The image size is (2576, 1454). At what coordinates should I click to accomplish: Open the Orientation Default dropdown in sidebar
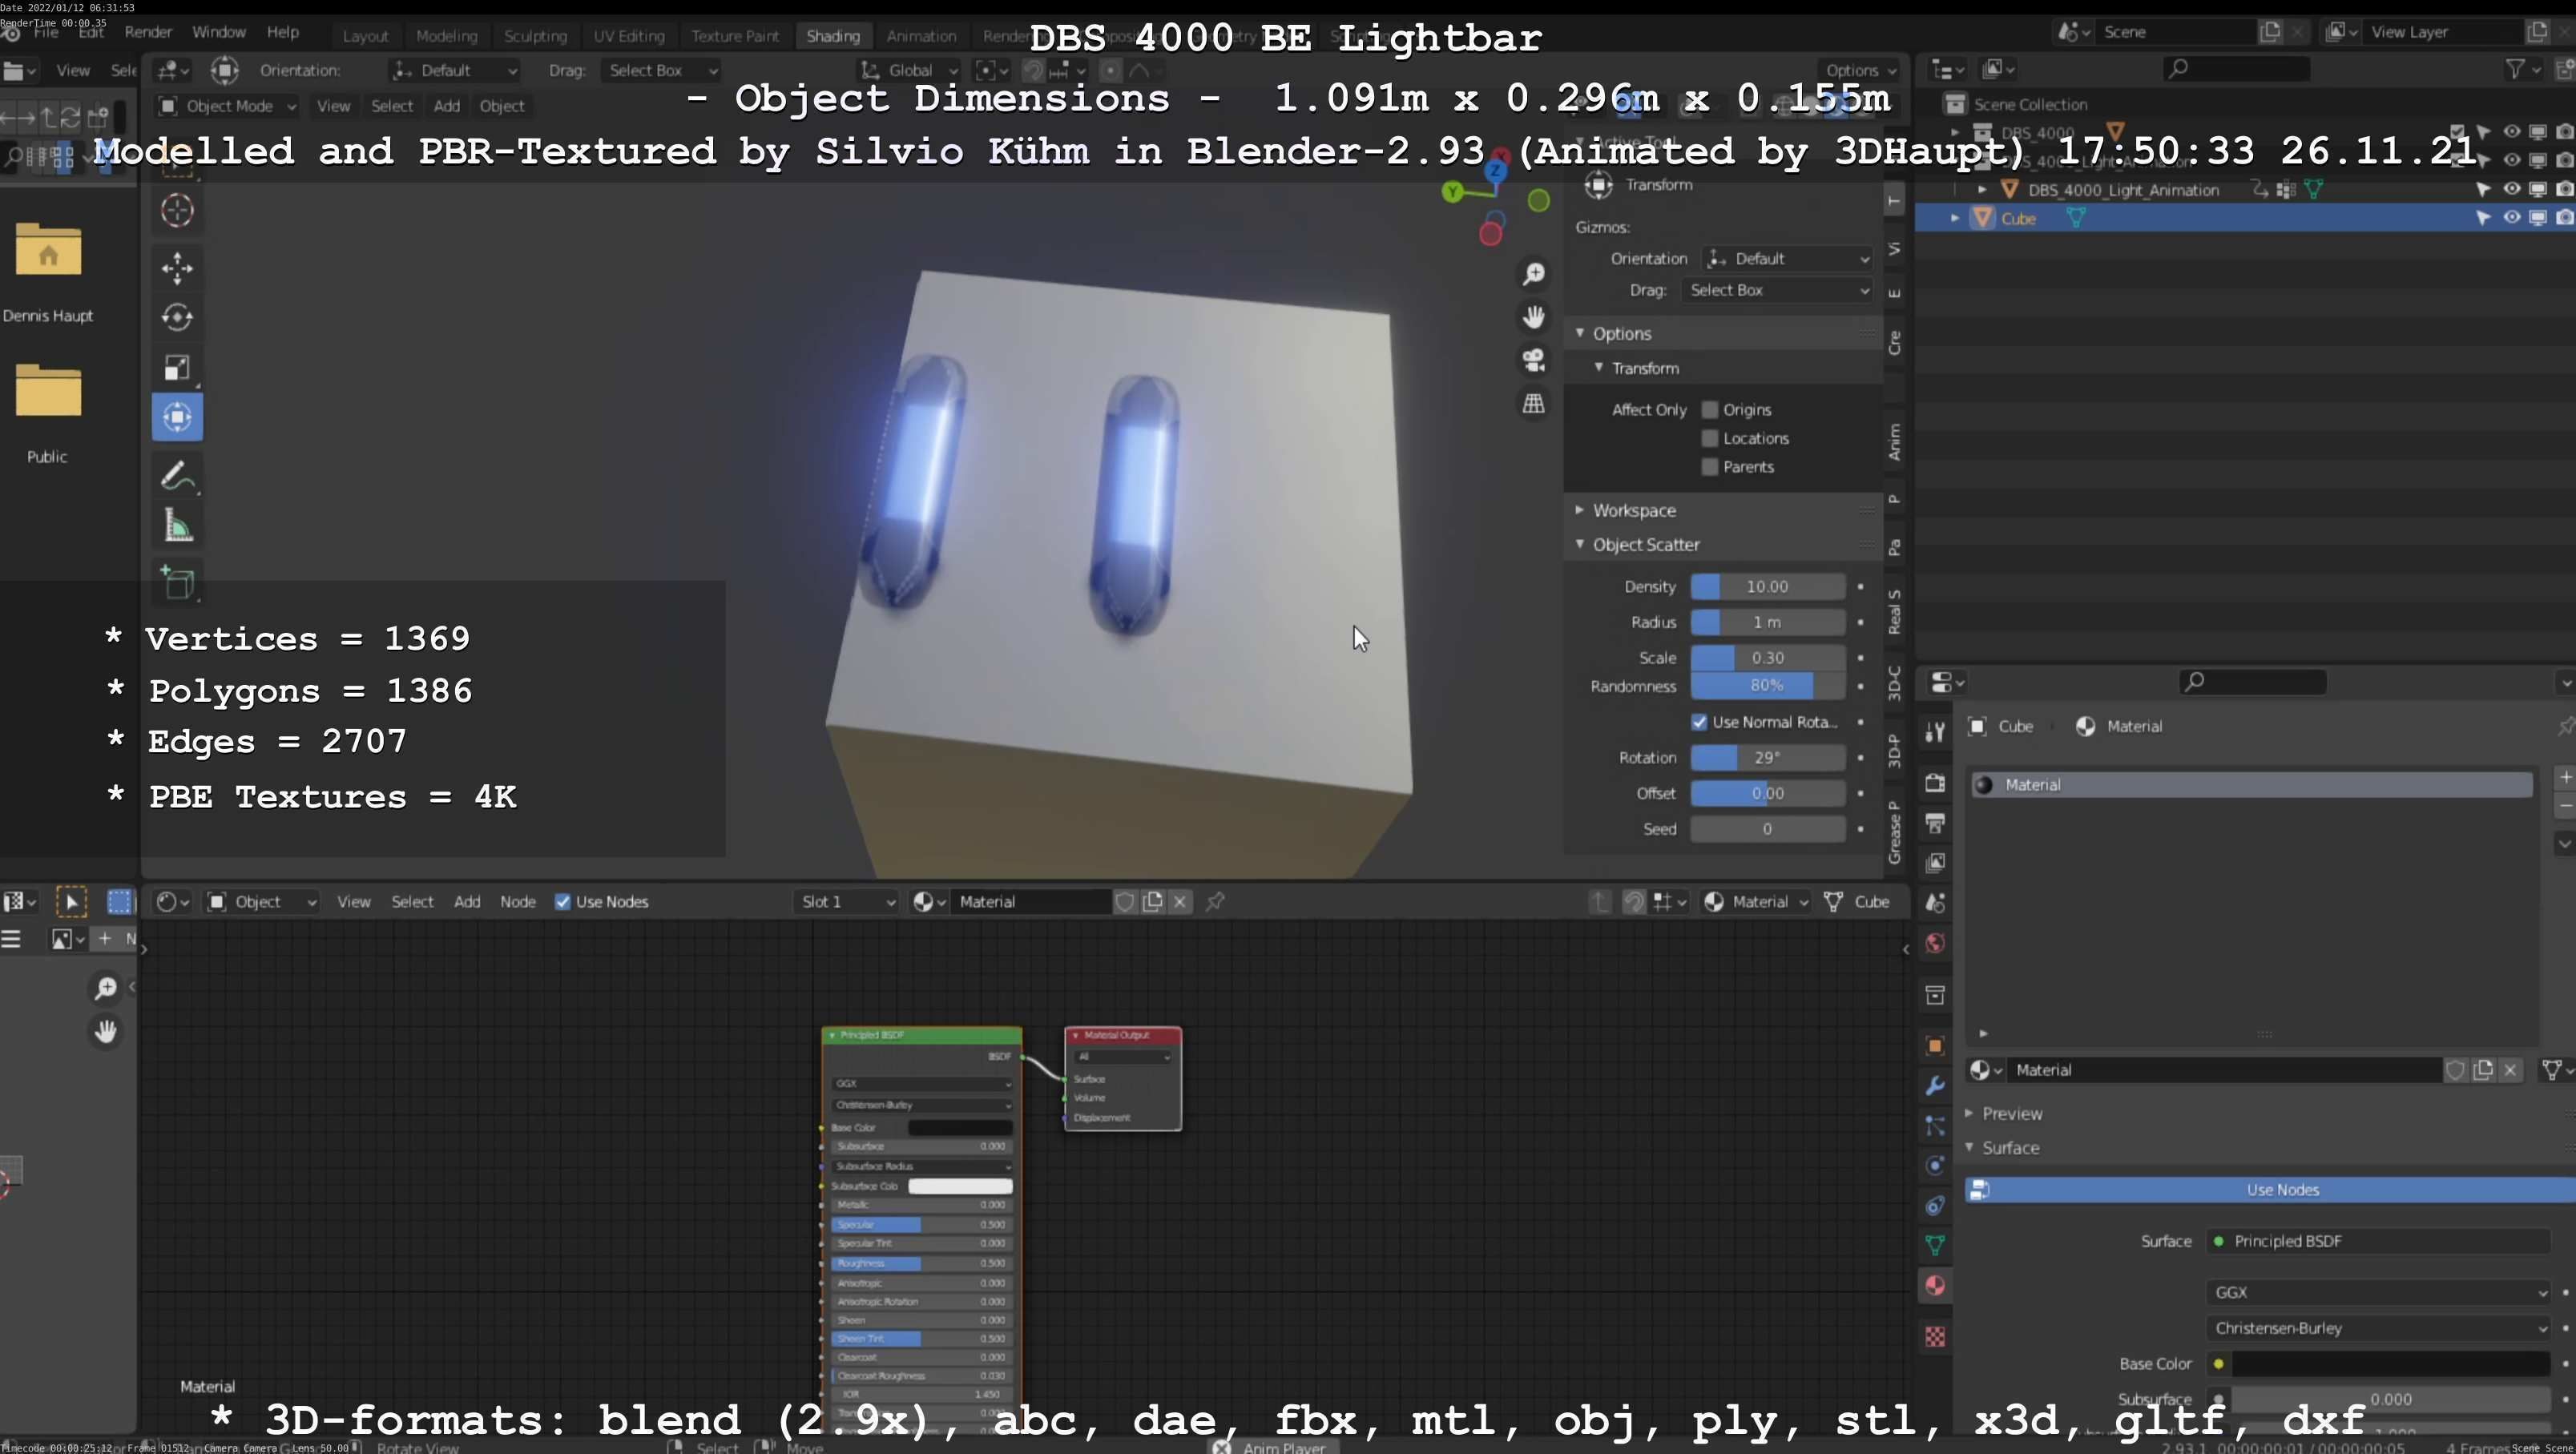1787,259
